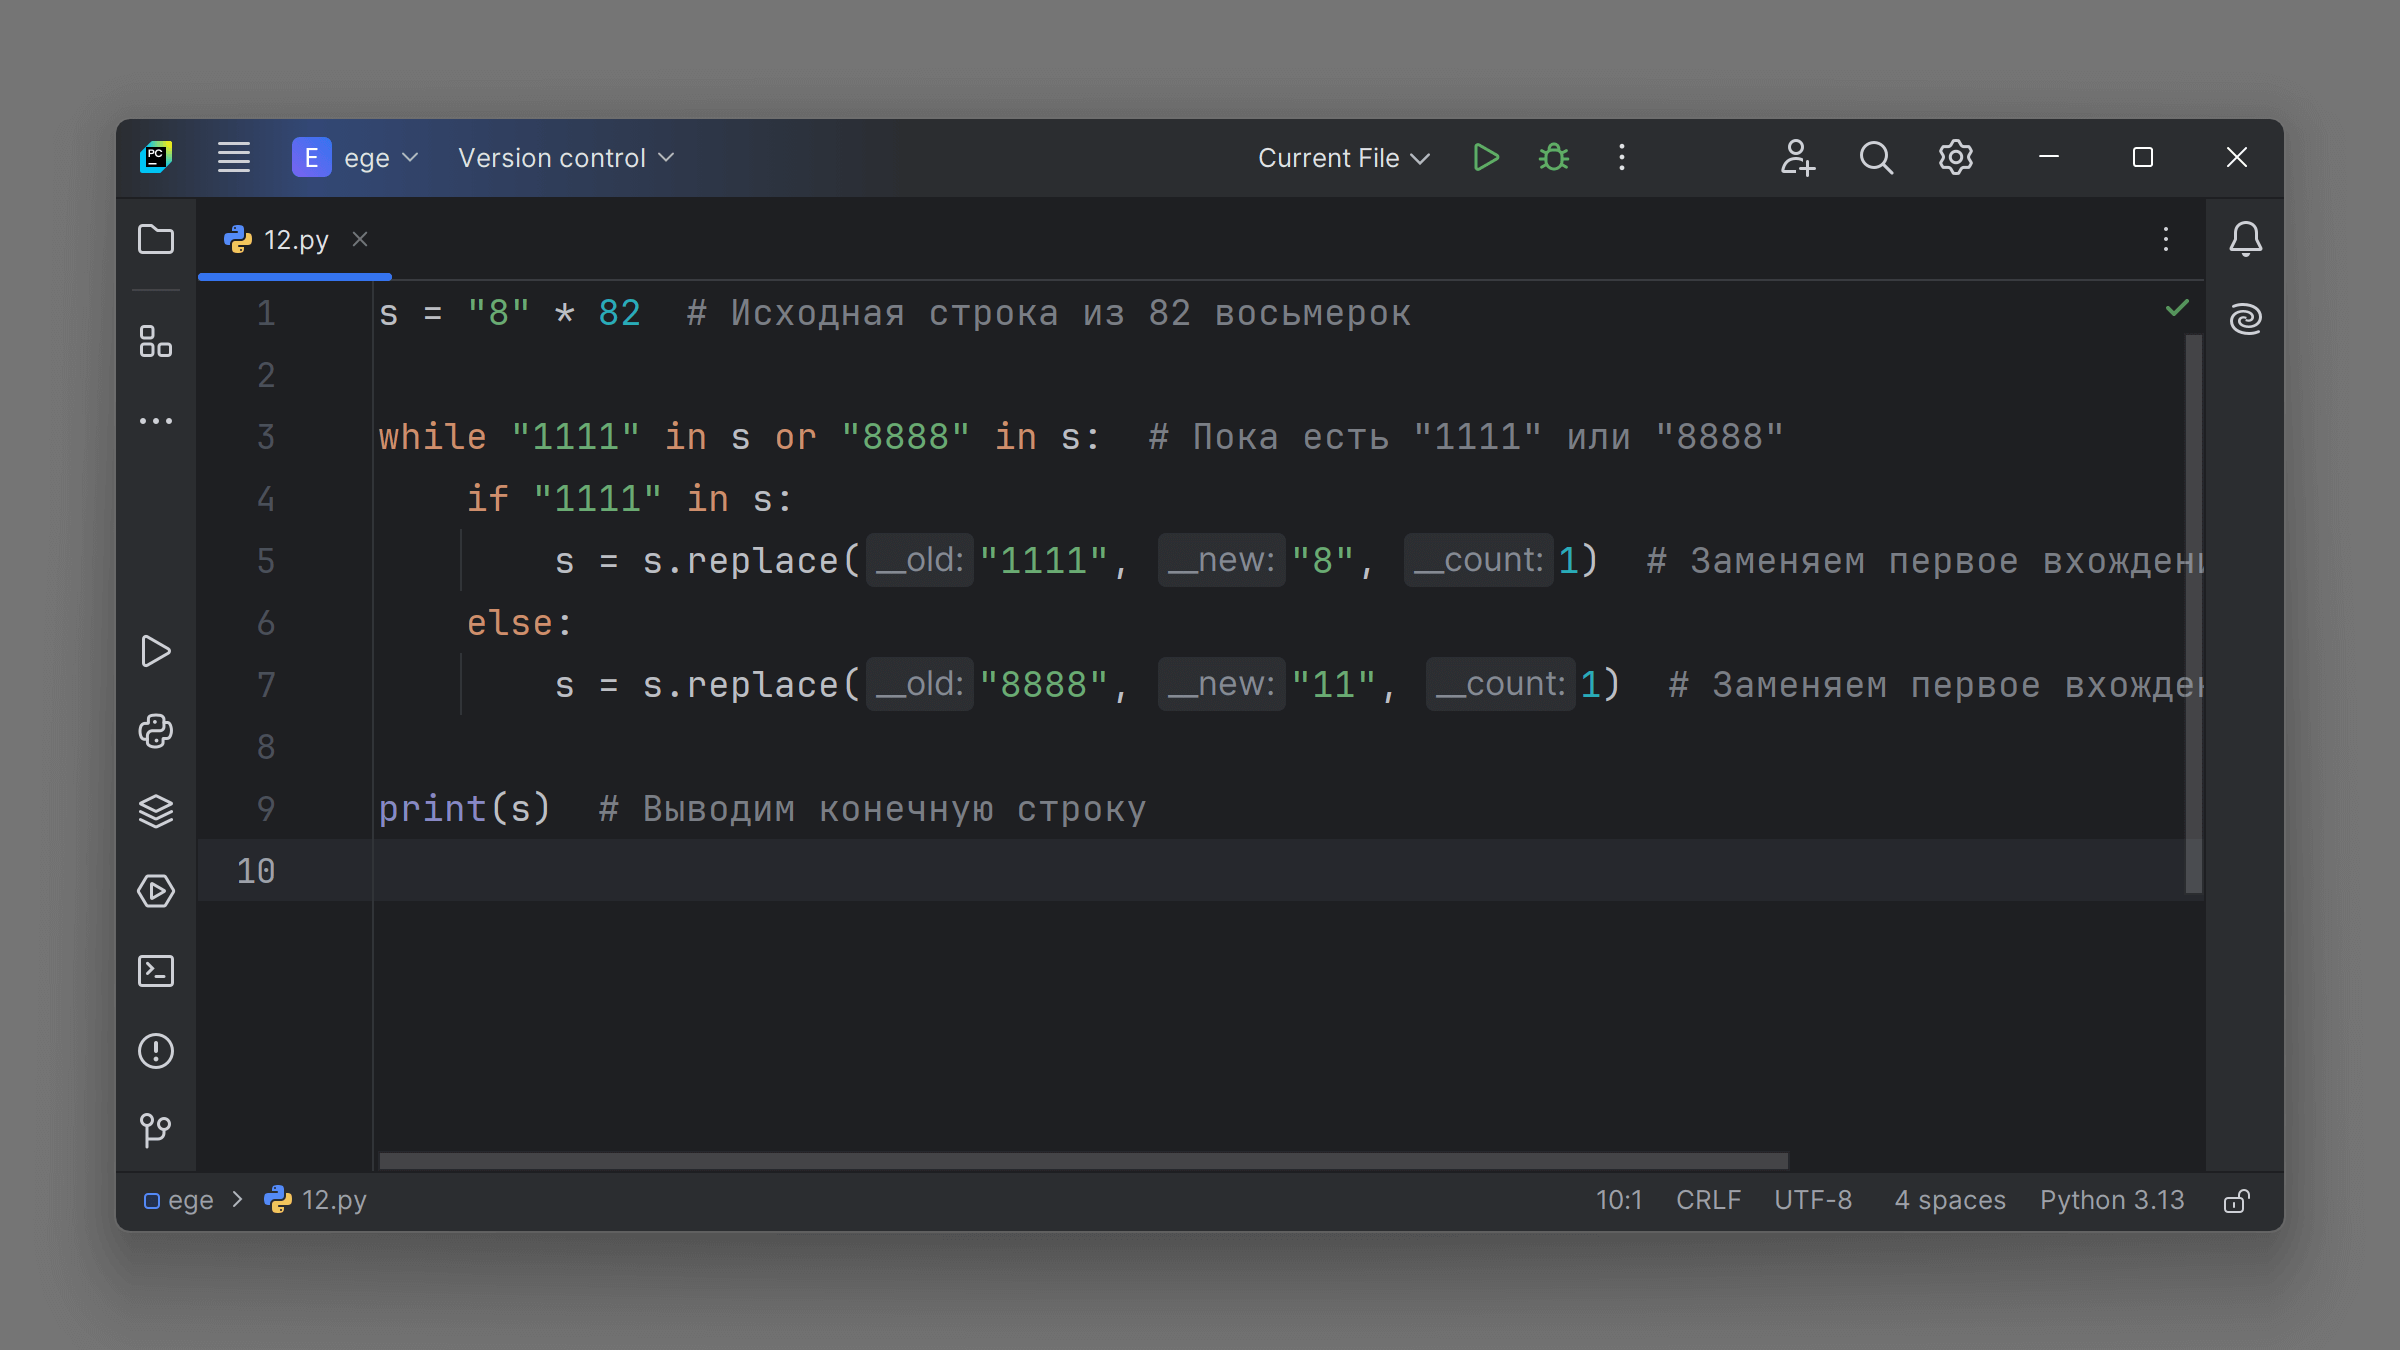Open Python Packages layers icon

tap(156, 811)
